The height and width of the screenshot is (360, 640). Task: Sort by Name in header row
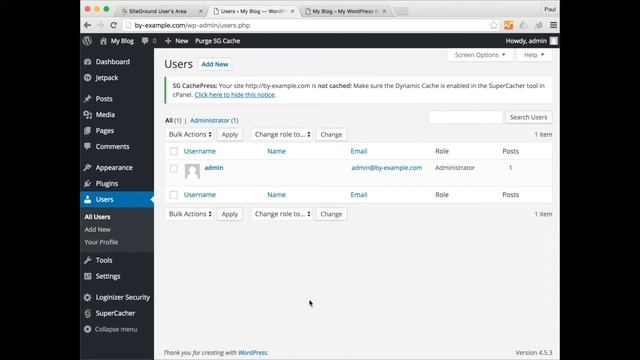click(x=276, y=151)
